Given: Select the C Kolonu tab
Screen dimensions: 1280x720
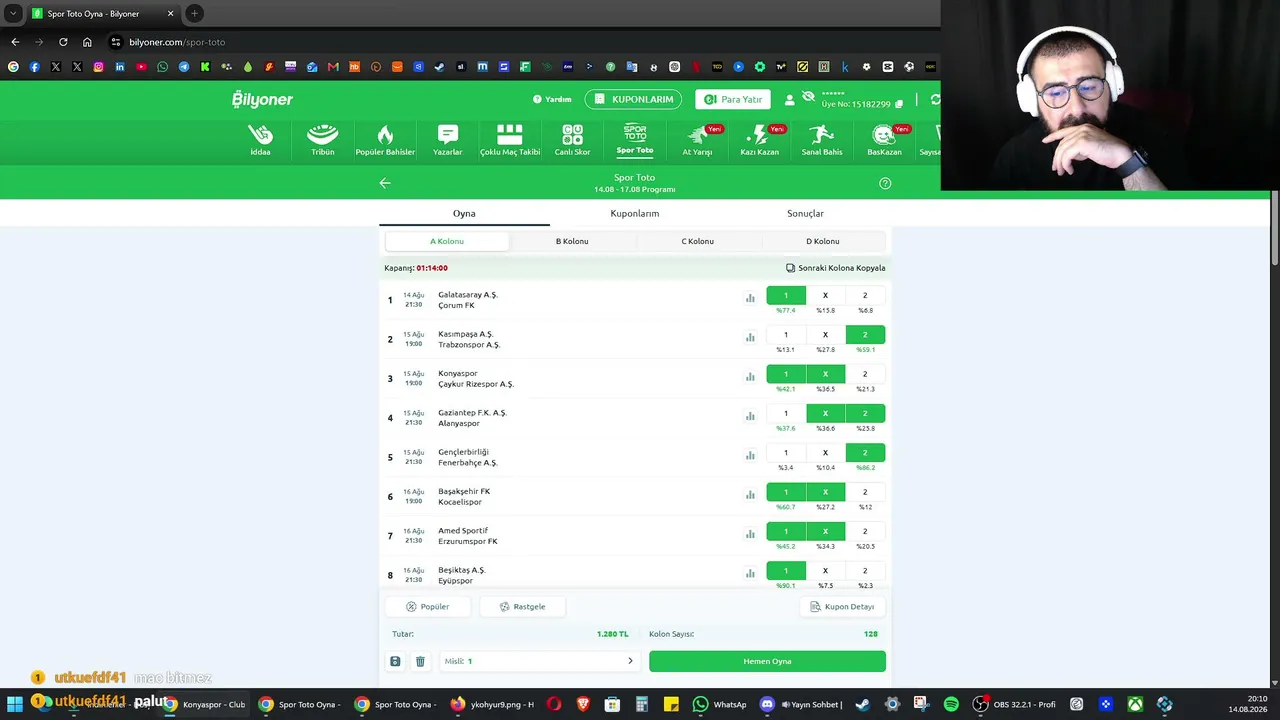Looking at the screenshot, I should pyautogui.click(x=697, y=241).
